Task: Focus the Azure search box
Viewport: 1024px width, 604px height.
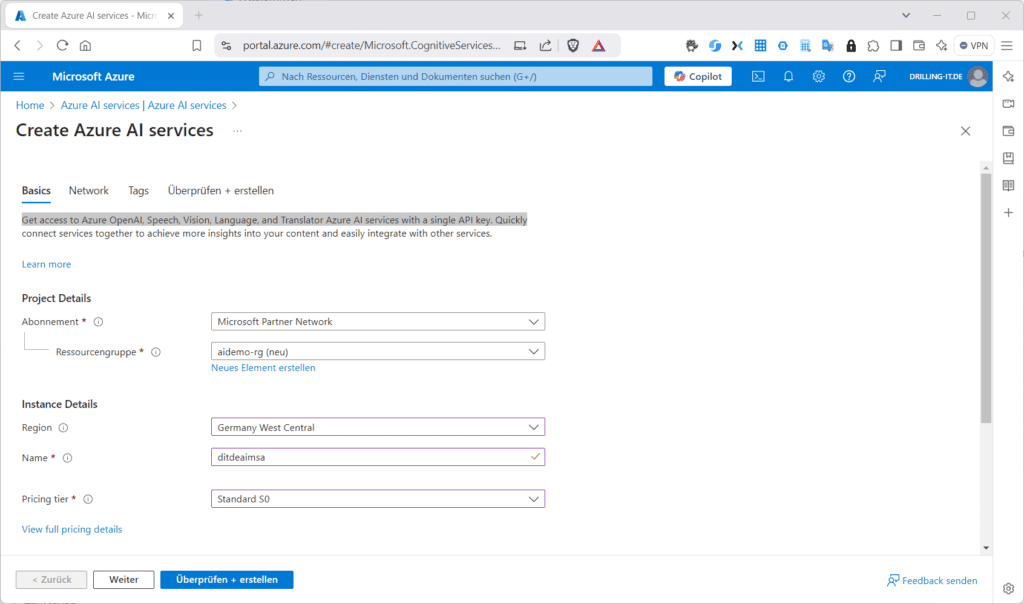Action: [455, 76]
